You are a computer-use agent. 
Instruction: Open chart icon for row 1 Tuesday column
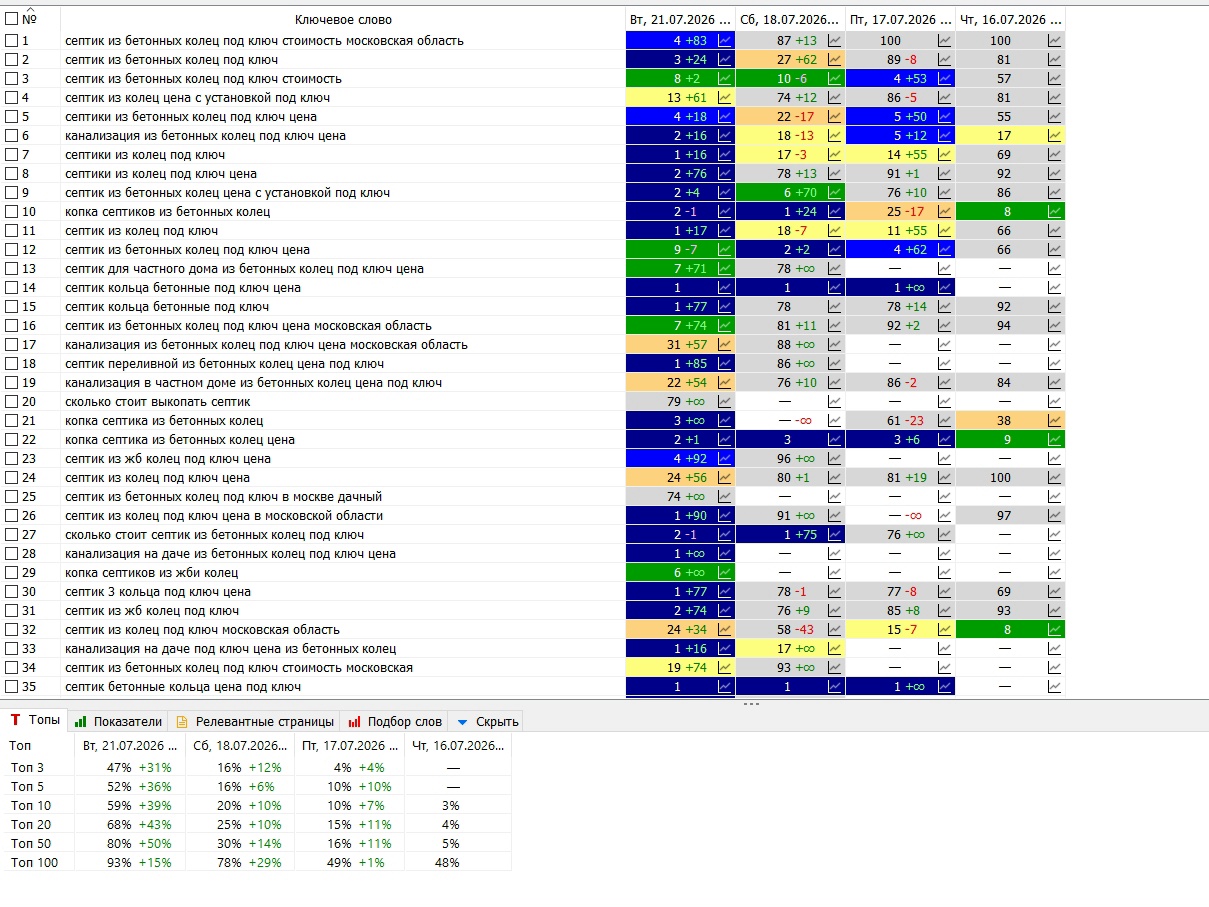click(725, 41)
